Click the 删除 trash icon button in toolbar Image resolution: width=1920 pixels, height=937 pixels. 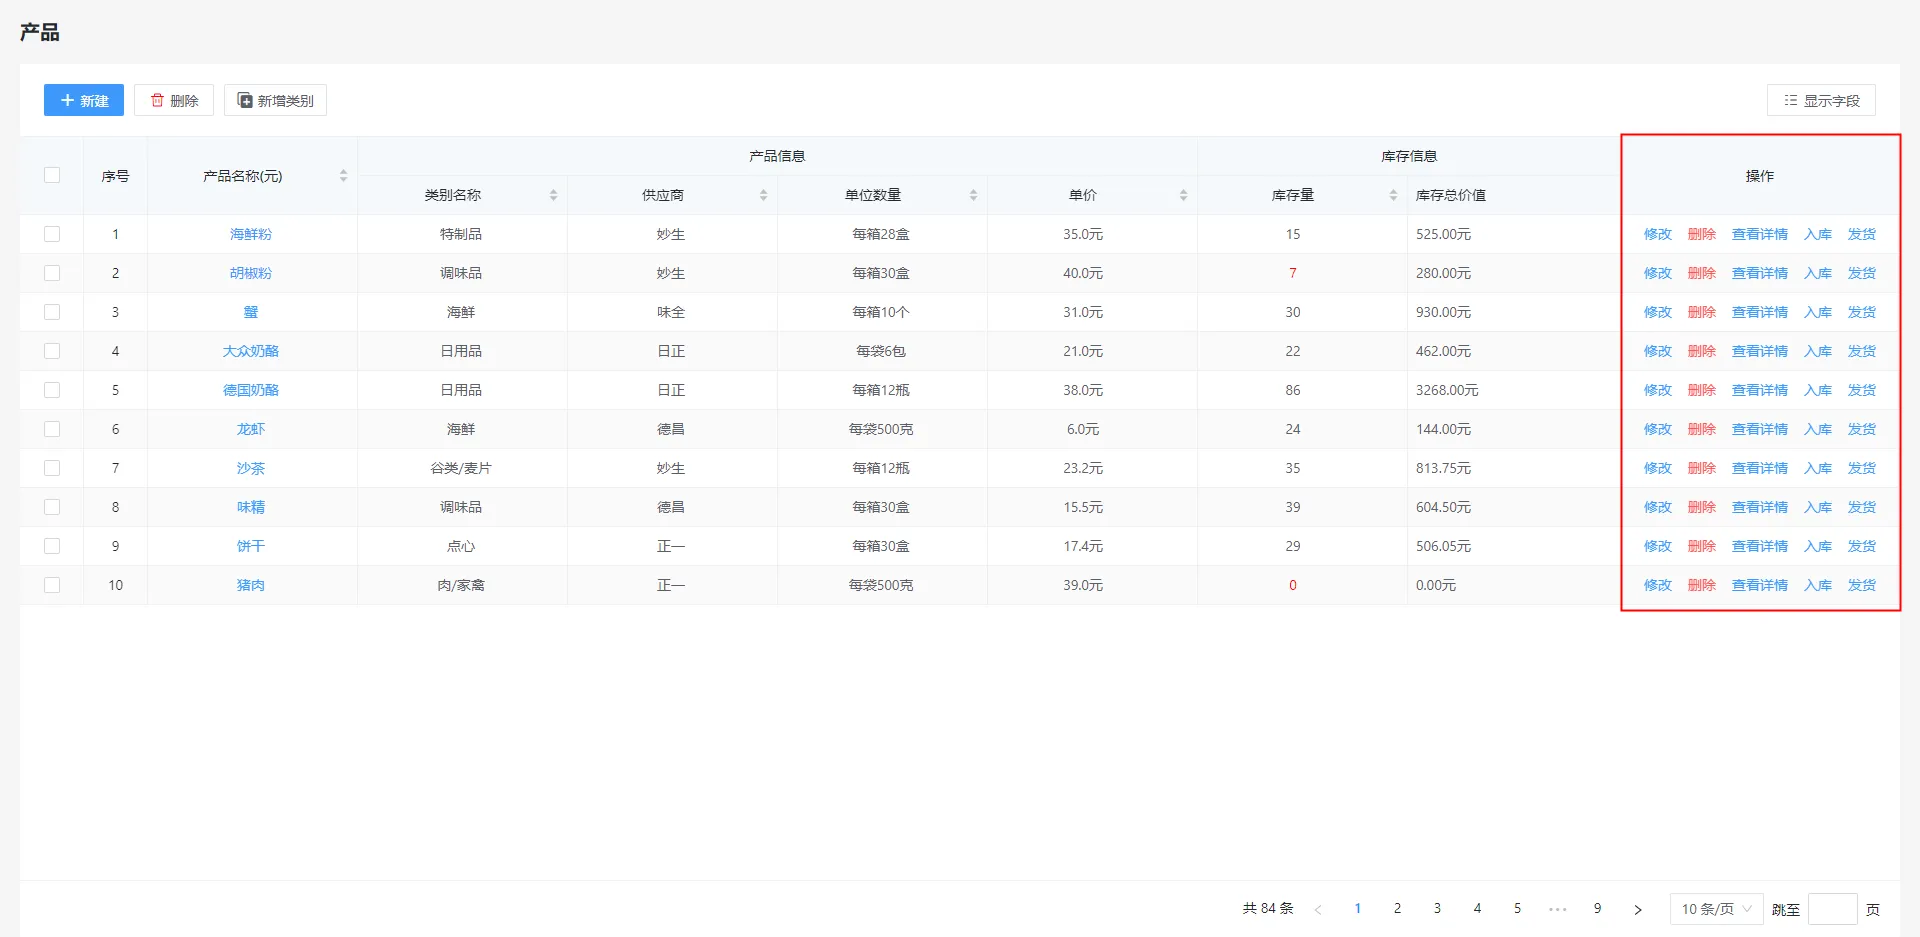174,100
